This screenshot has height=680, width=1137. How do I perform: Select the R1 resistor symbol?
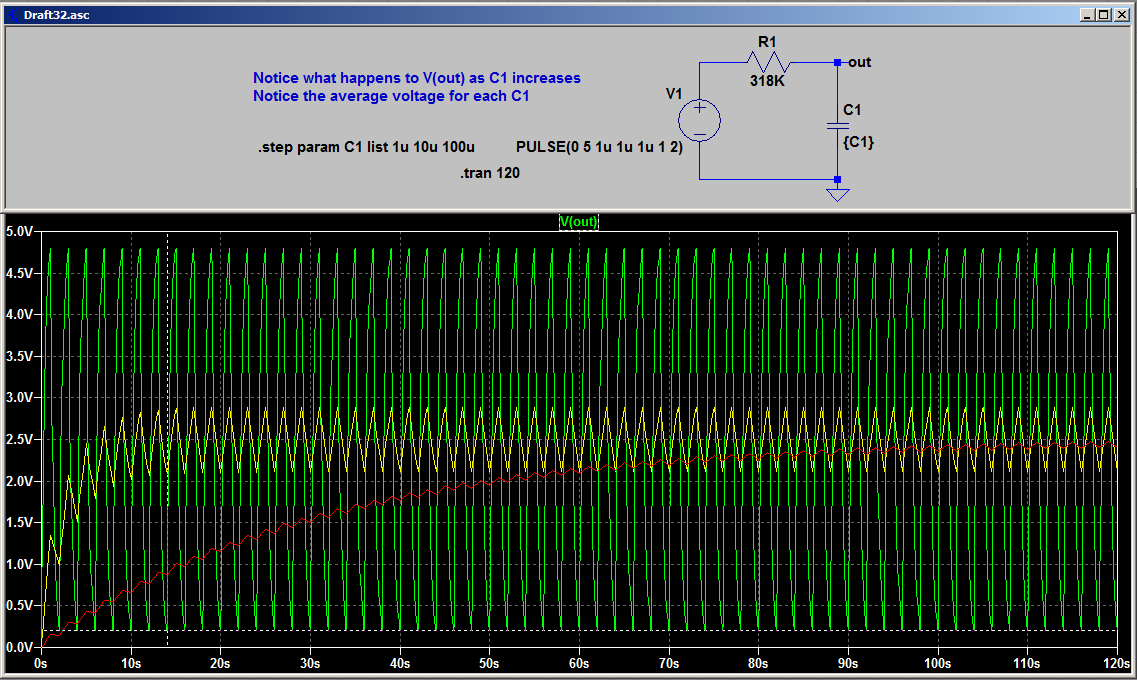coord(767,62)
